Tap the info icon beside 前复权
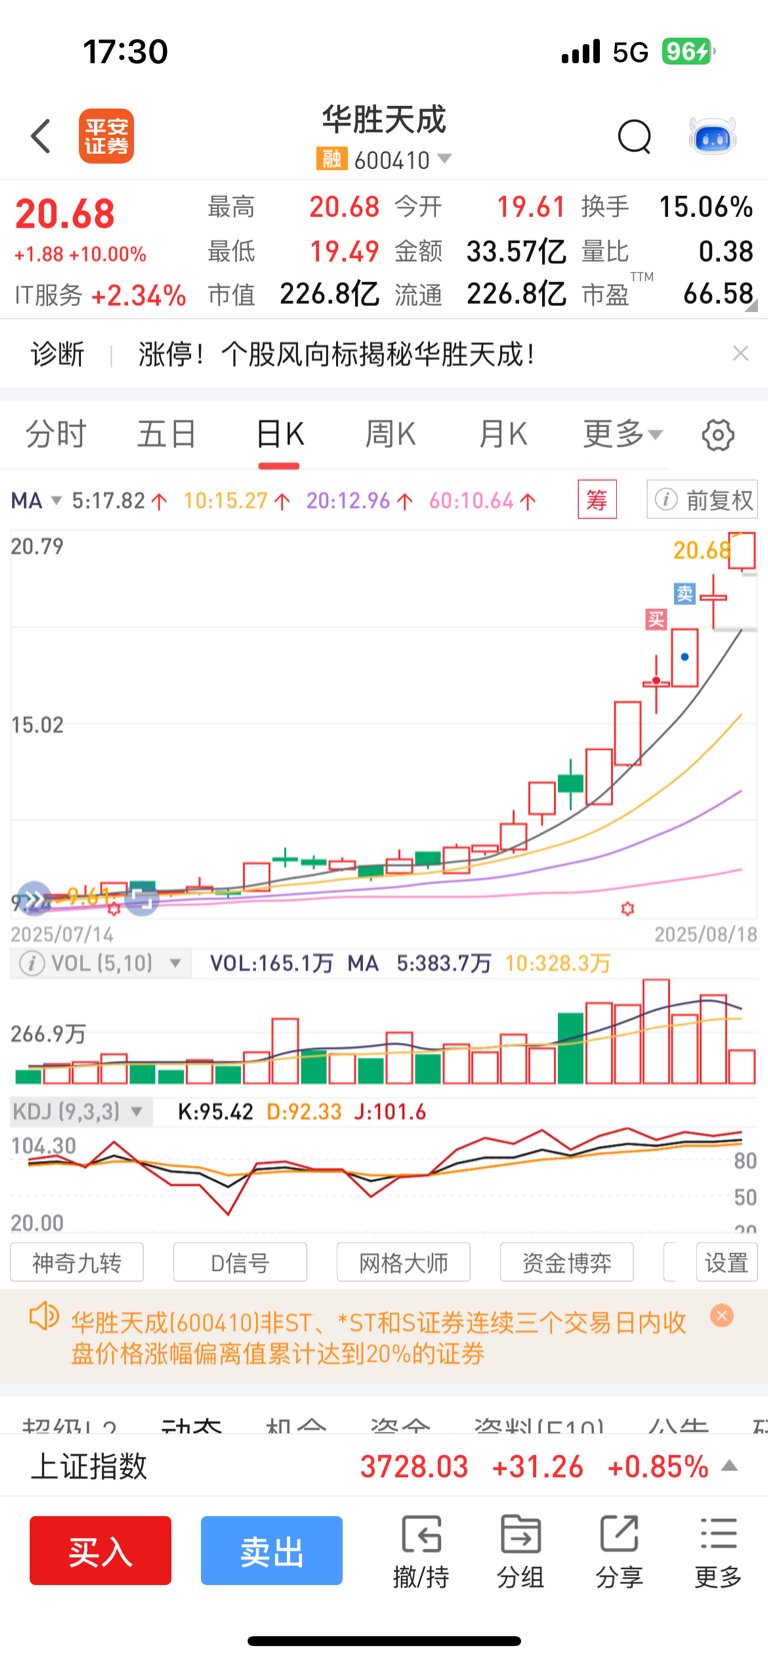The height and width of the screenshot is (1663, 768). tap(666, 499)
